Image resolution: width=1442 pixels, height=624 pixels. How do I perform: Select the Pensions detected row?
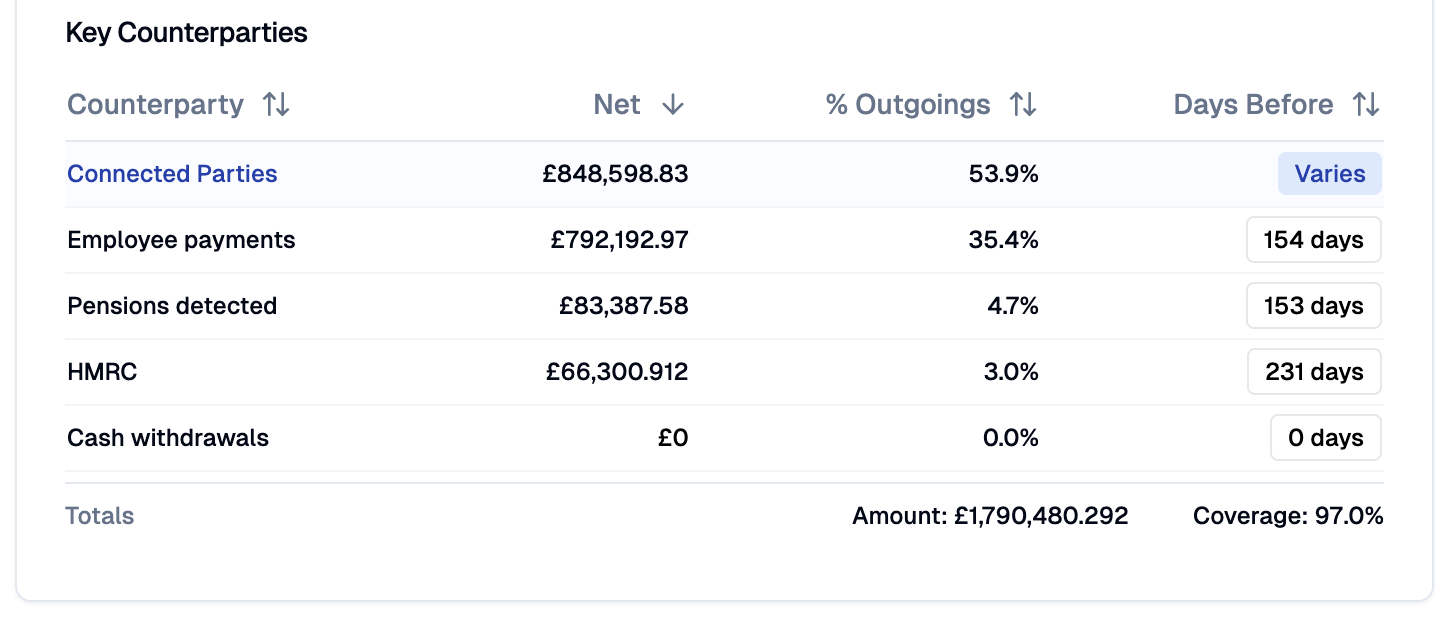(171, 305)
